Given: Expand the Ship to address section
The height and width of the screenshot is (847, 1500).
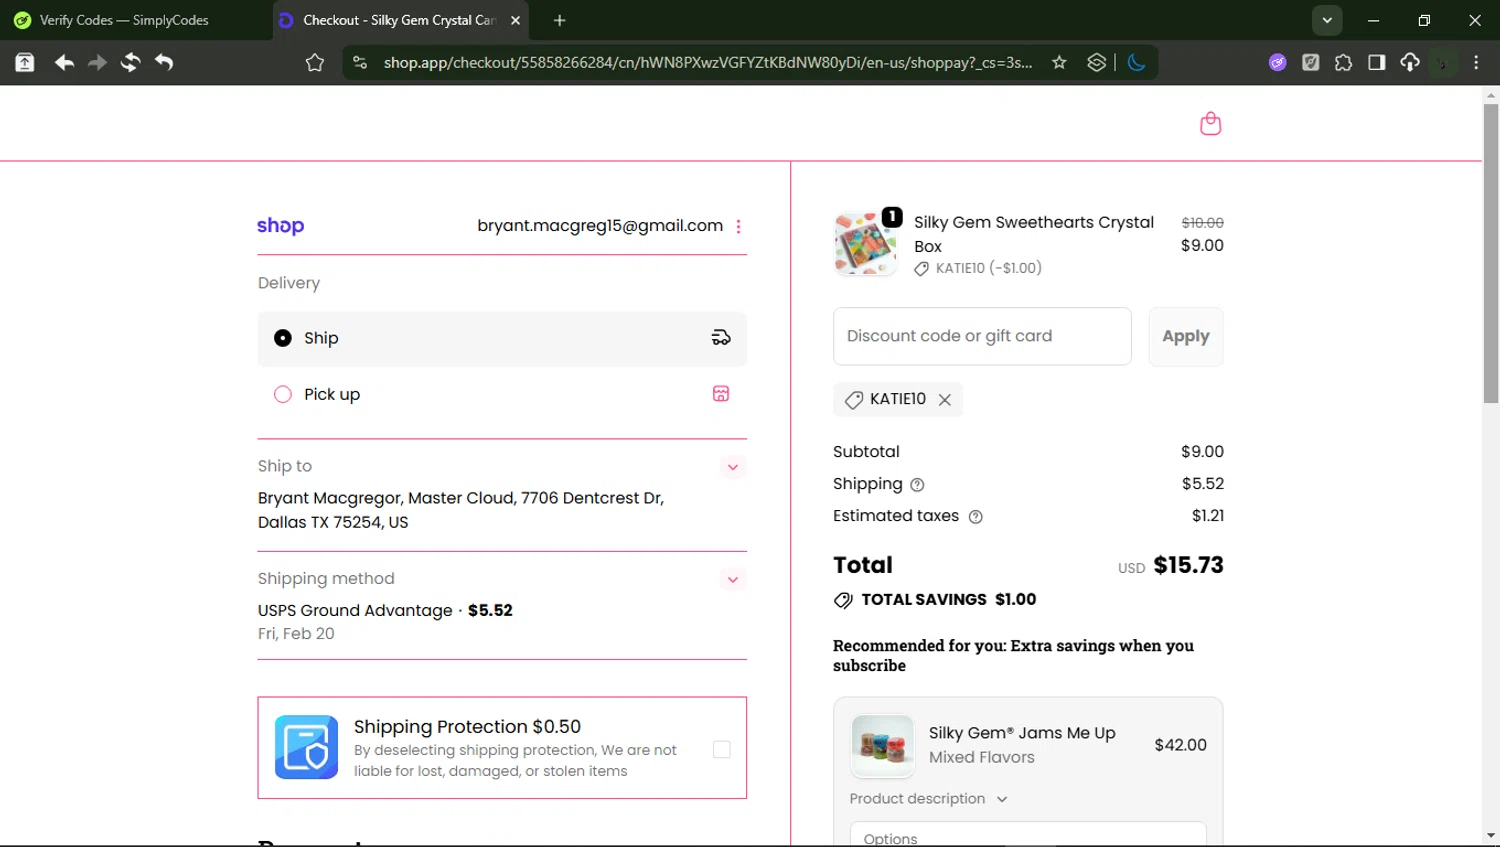Looking at the screenshot, I should (732, 467).
